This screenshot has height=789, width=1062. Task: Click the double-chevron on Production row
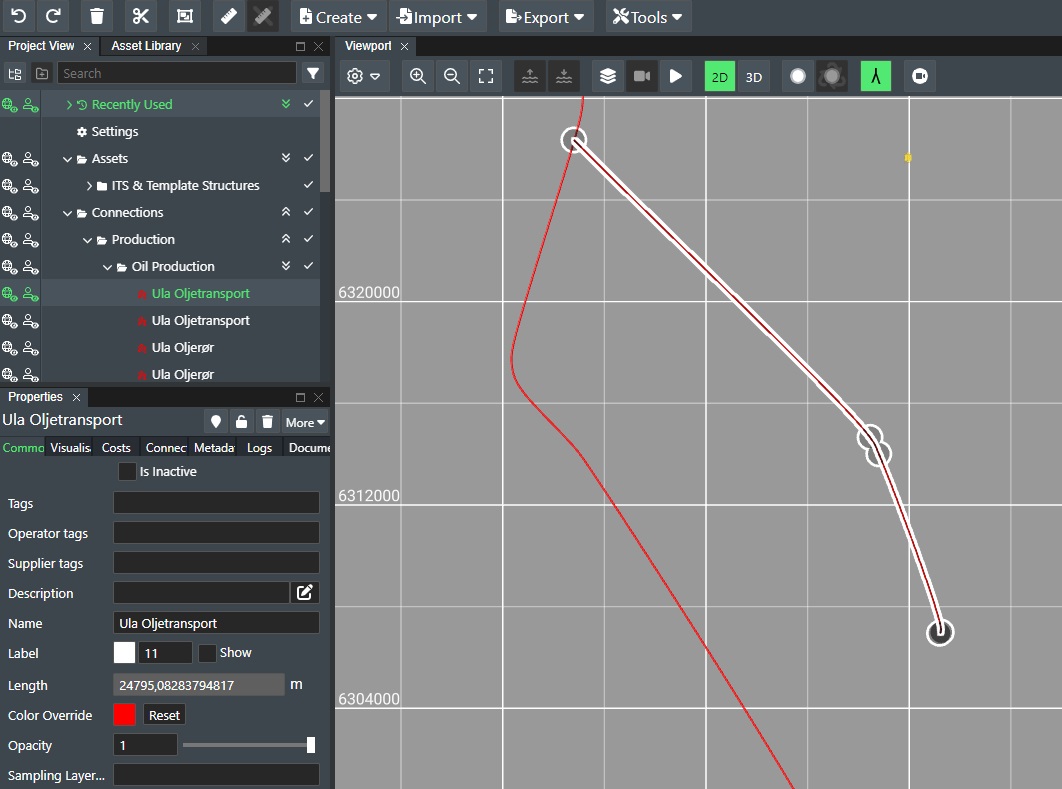[x=286, y=239]
